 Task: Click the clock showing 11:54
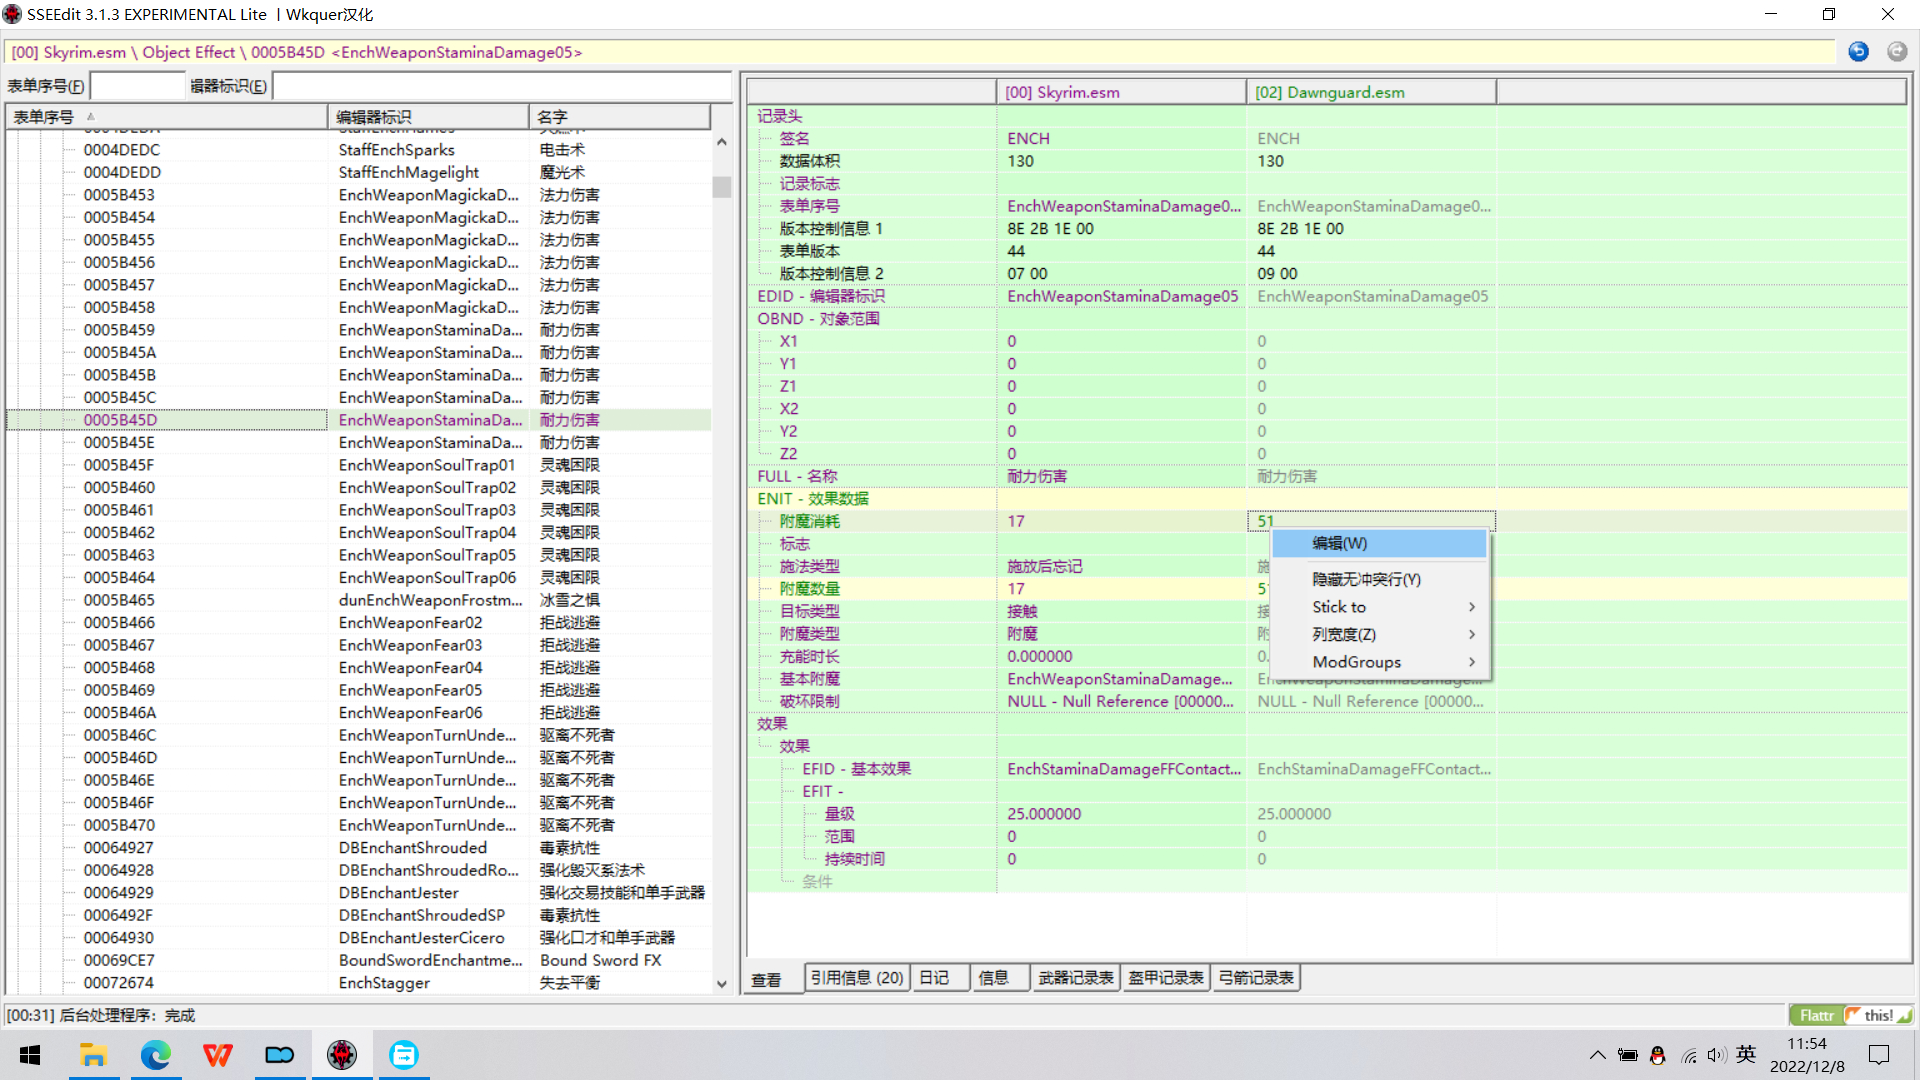1806,1044
